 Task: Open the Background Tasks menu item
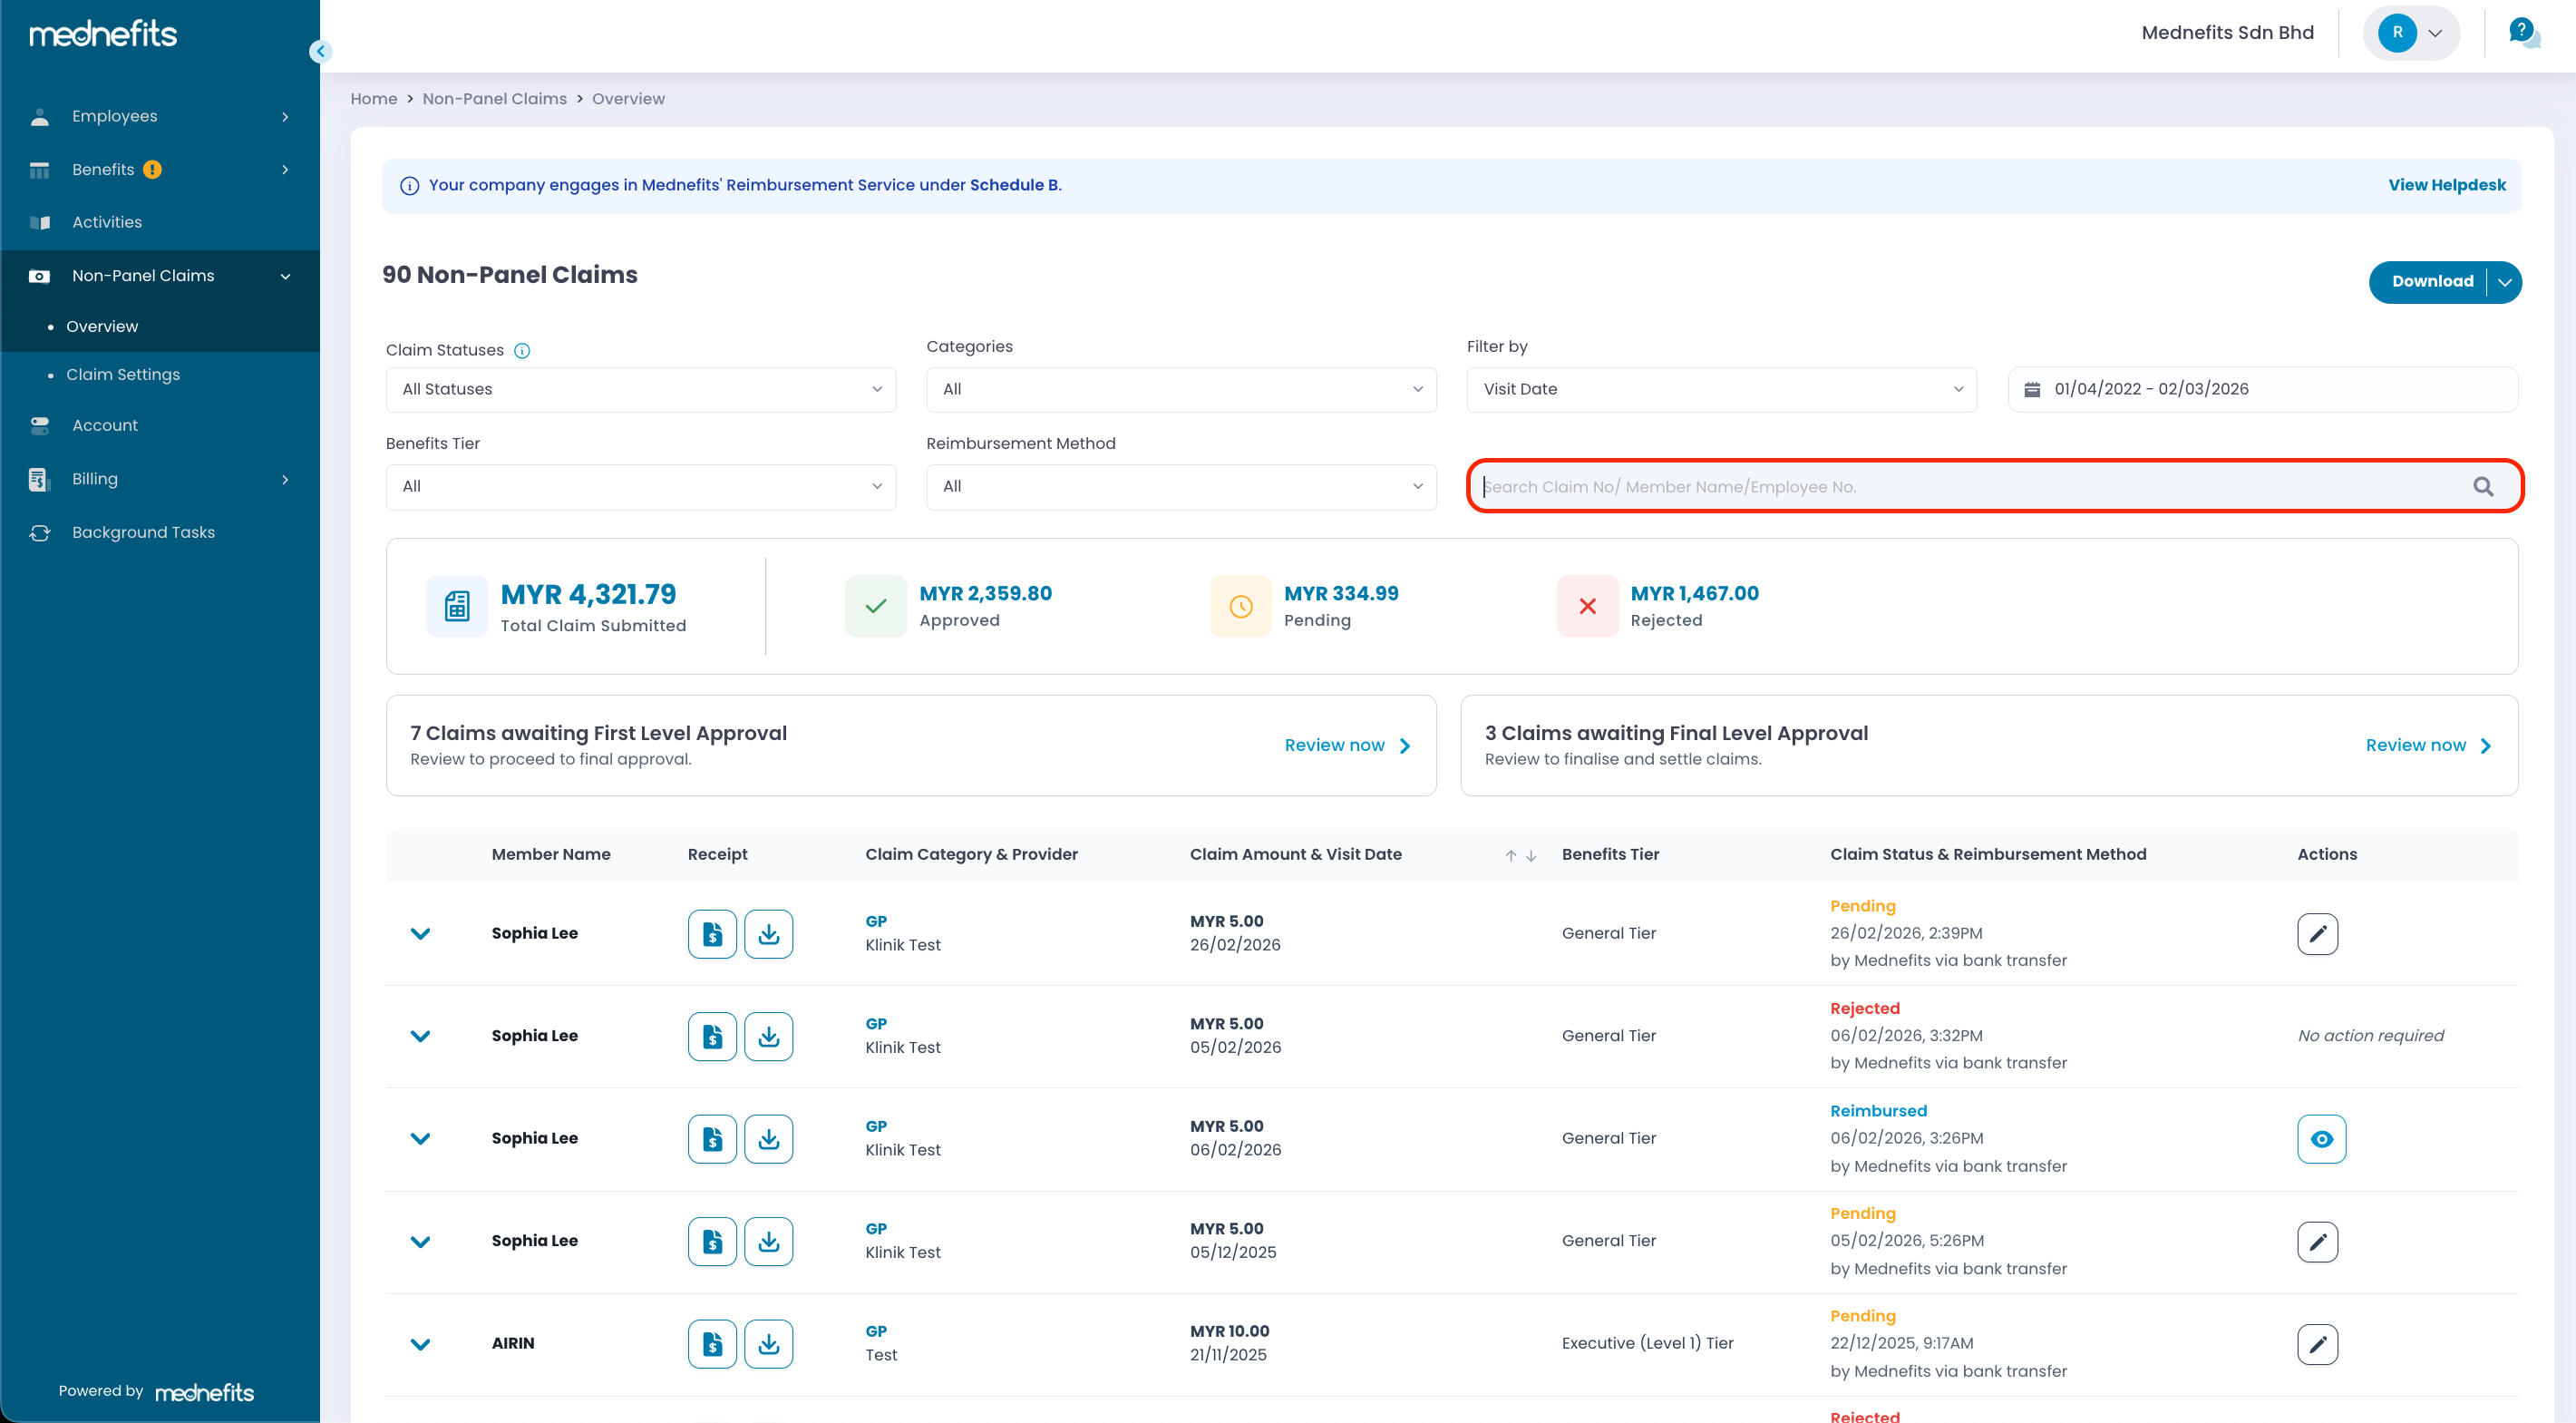tap(143, 532)
